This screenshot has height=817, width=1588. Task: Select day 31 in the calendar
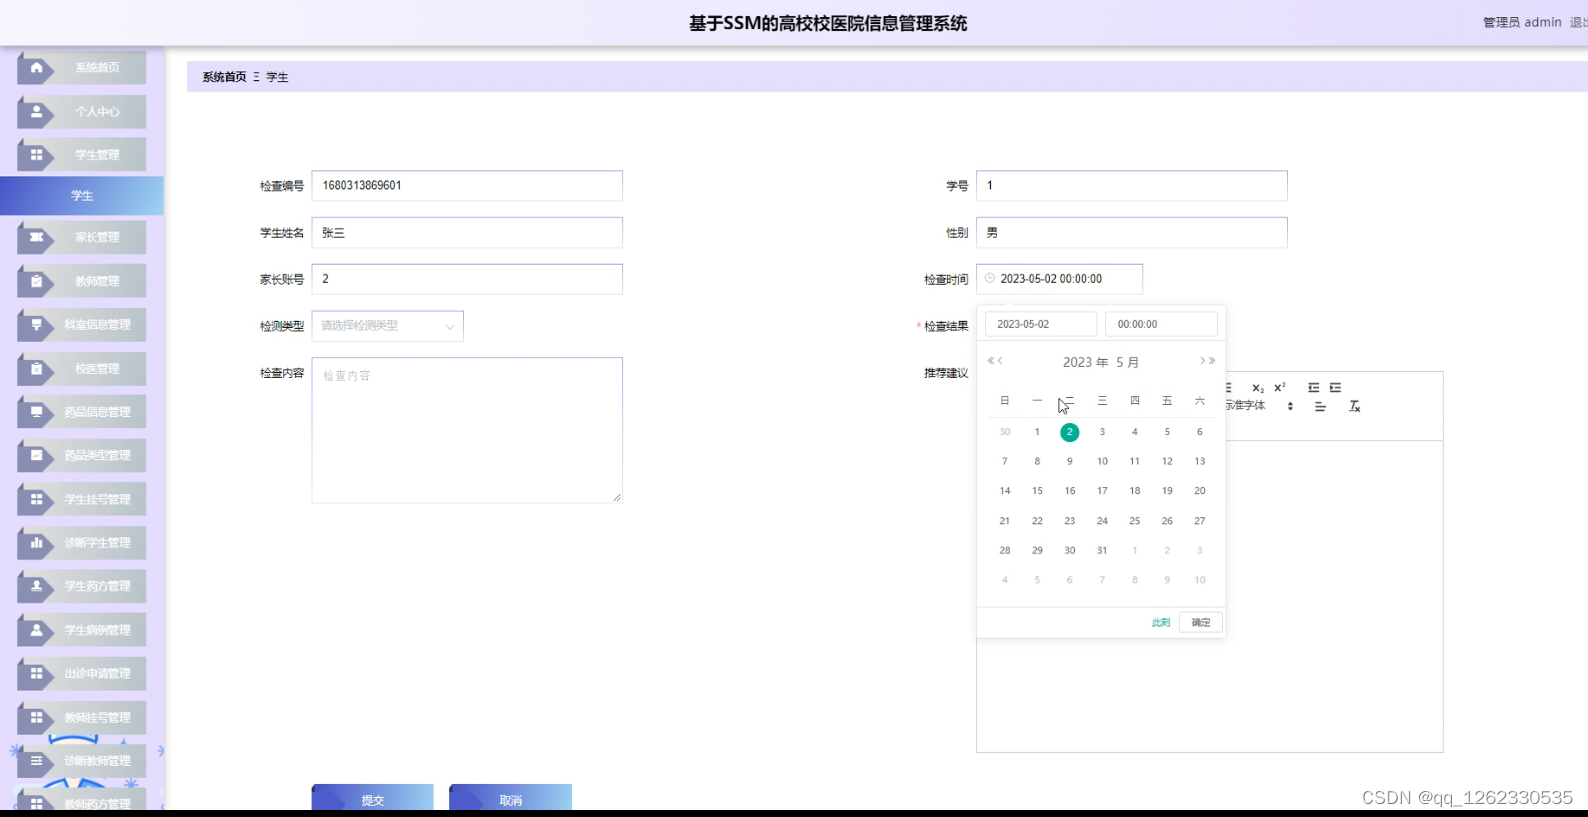pos(1102,550)
